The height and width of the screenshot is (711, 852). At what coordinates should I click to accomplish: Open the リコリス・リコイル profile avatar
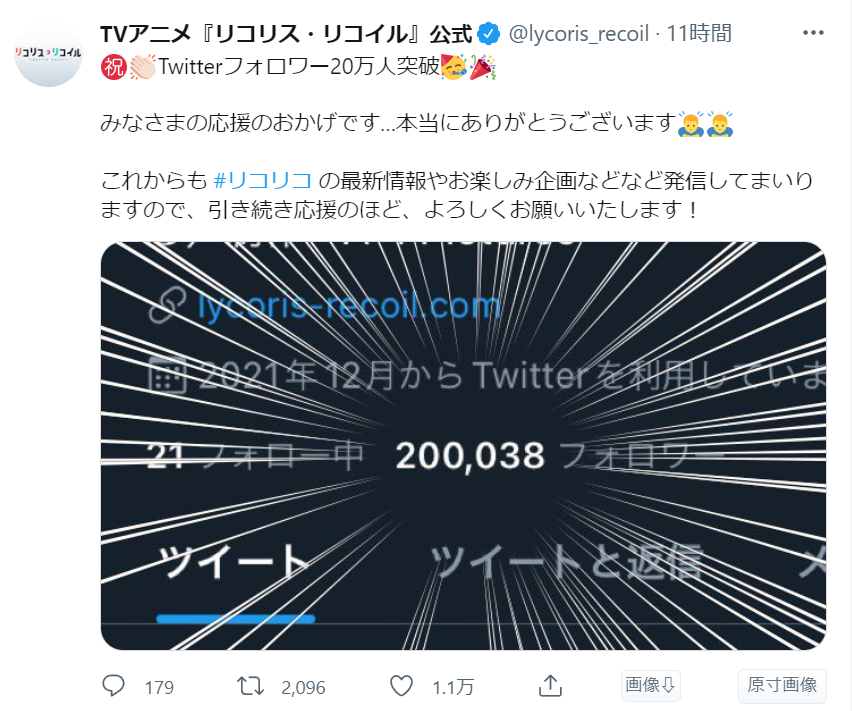48,53
